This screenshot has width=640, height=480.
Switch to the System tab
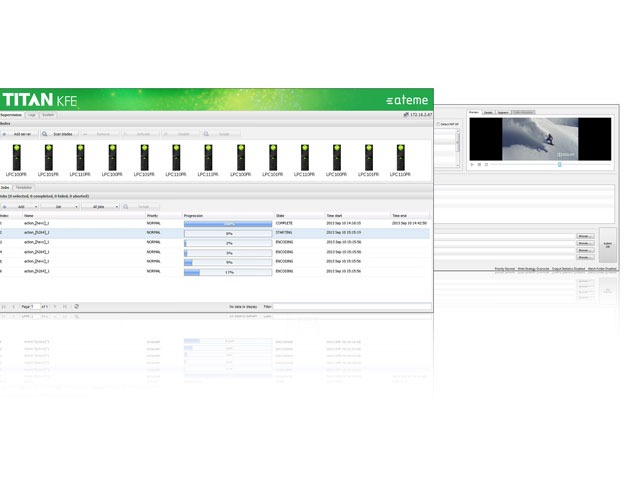click(48, 115)
